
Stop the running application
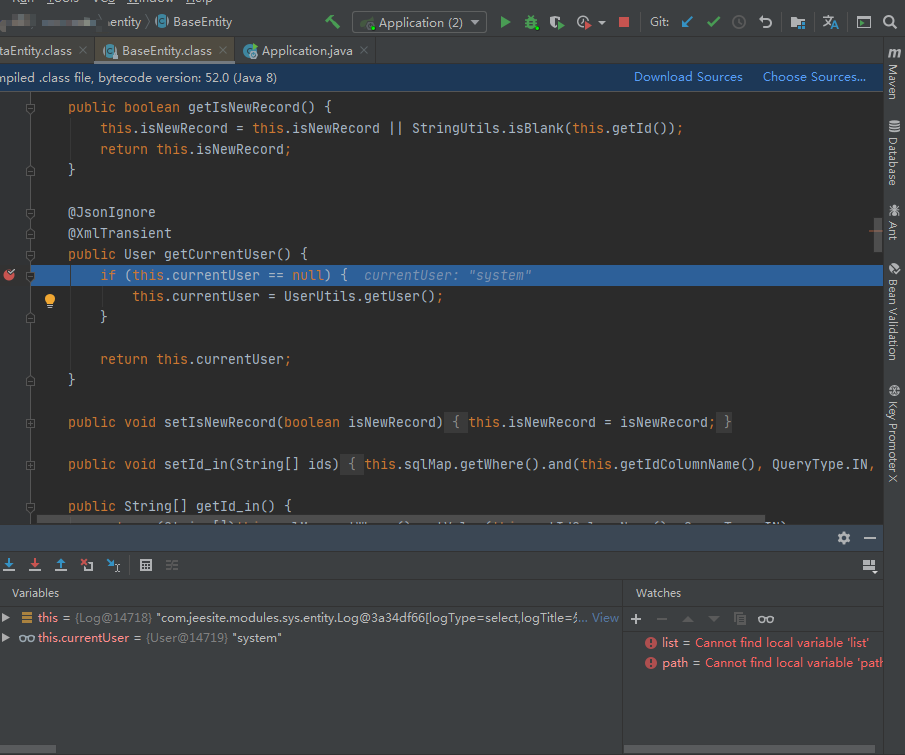[x=624, y=22]
